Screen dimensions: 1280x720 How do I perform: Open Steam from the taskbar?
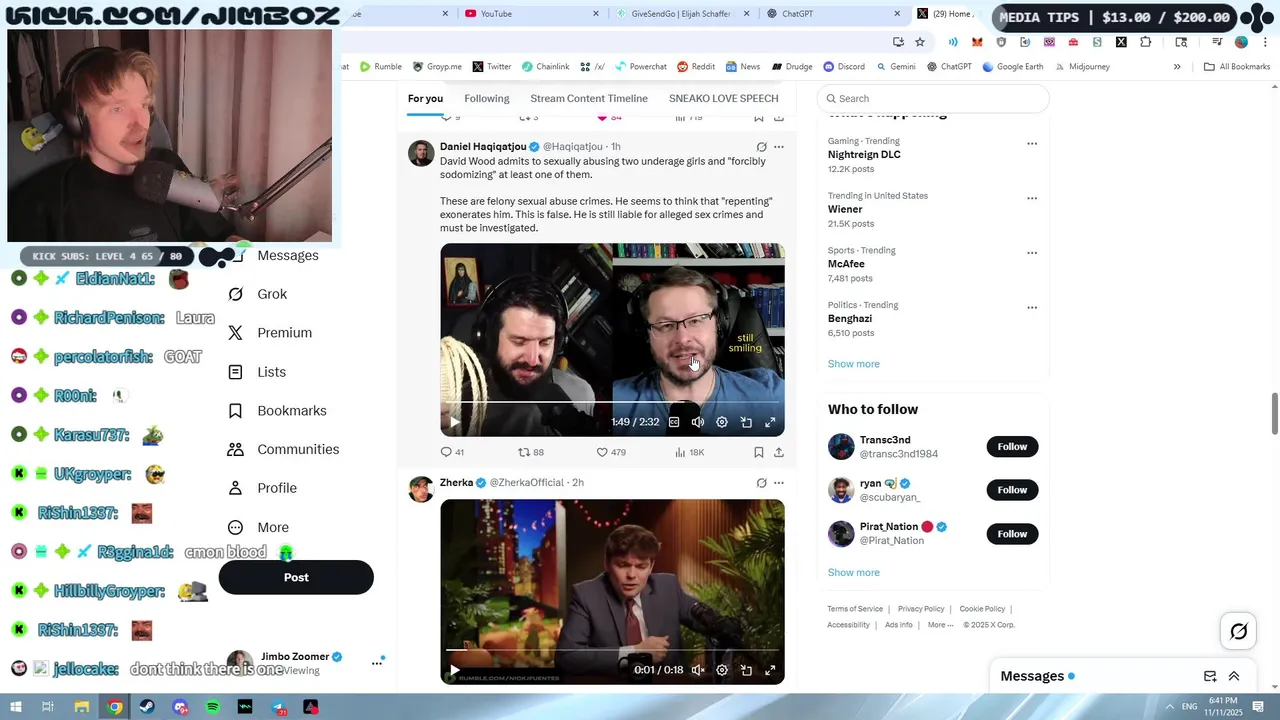click(x=147, y=707)
